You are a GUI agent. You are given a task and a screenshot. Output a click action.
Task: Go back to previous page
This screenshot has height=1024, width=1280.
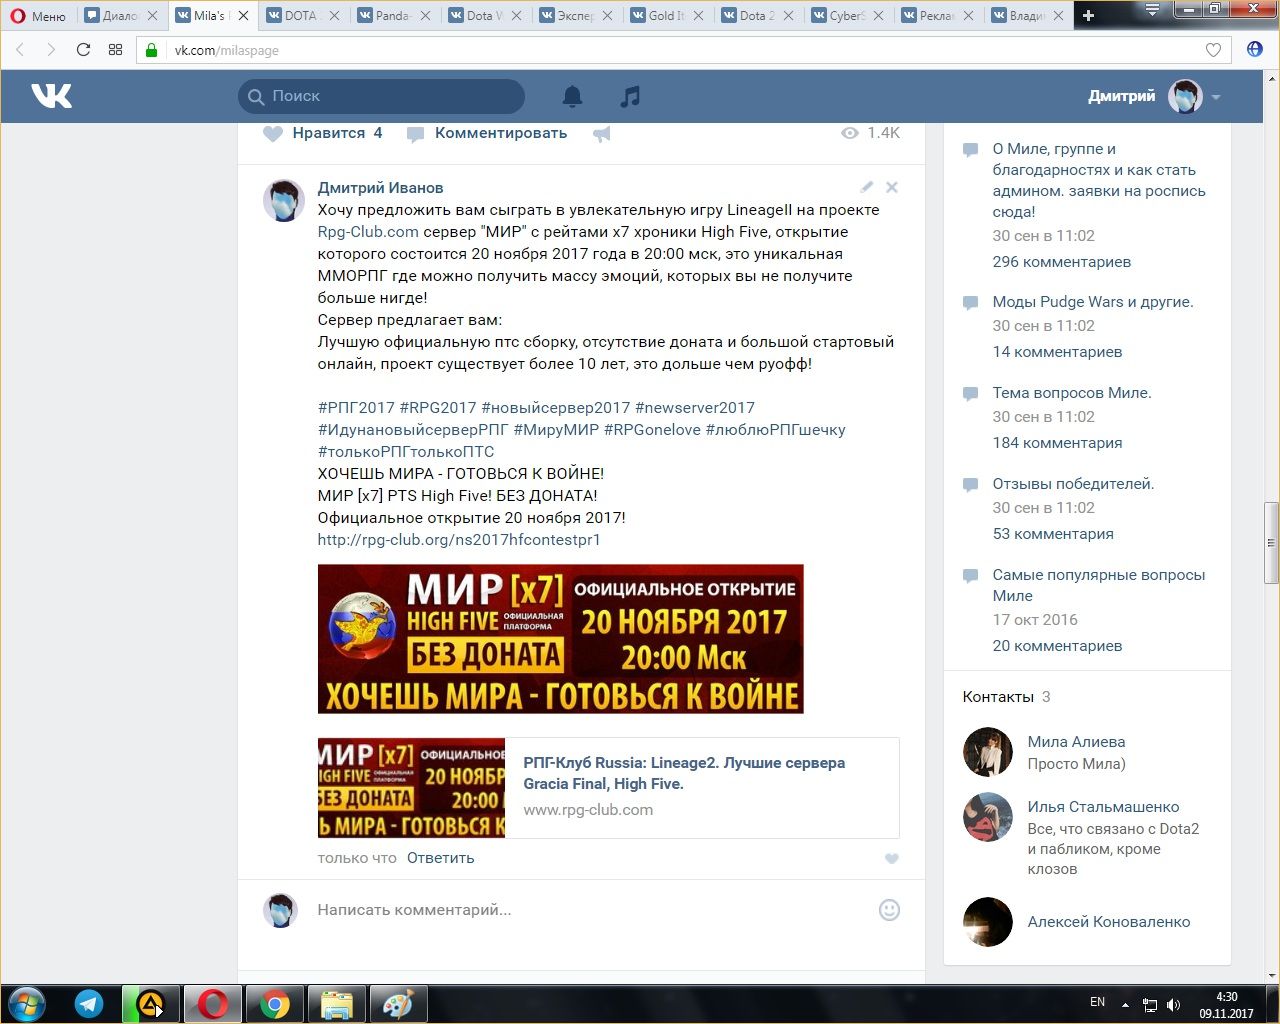coord(20,50)
